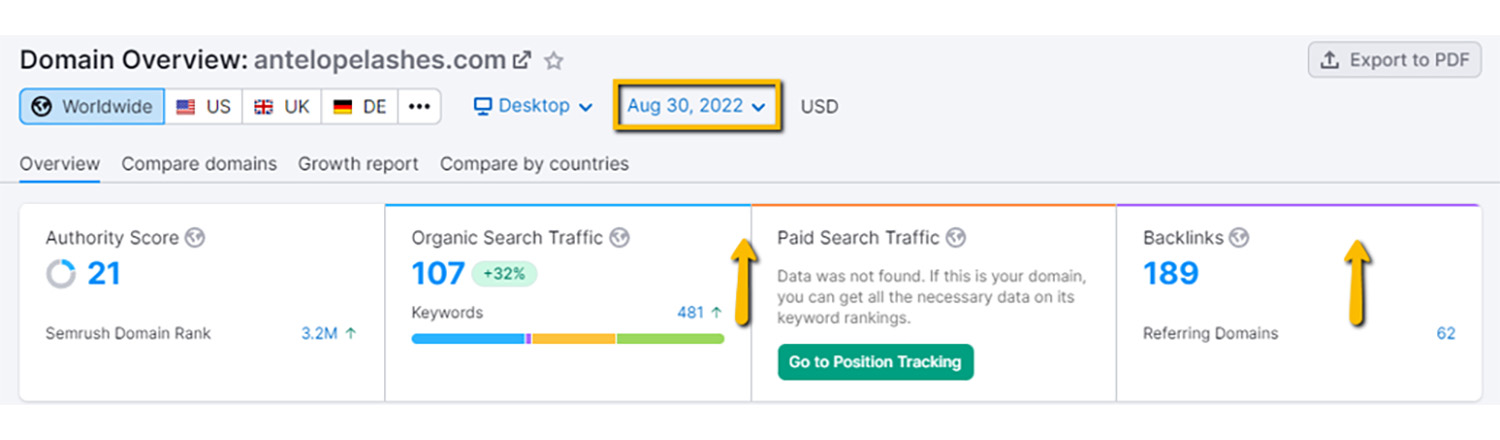The height and width of the screenshot is (440, 1500).
Task: Click globe icon next to Authority Score
Action: point(195,238)
